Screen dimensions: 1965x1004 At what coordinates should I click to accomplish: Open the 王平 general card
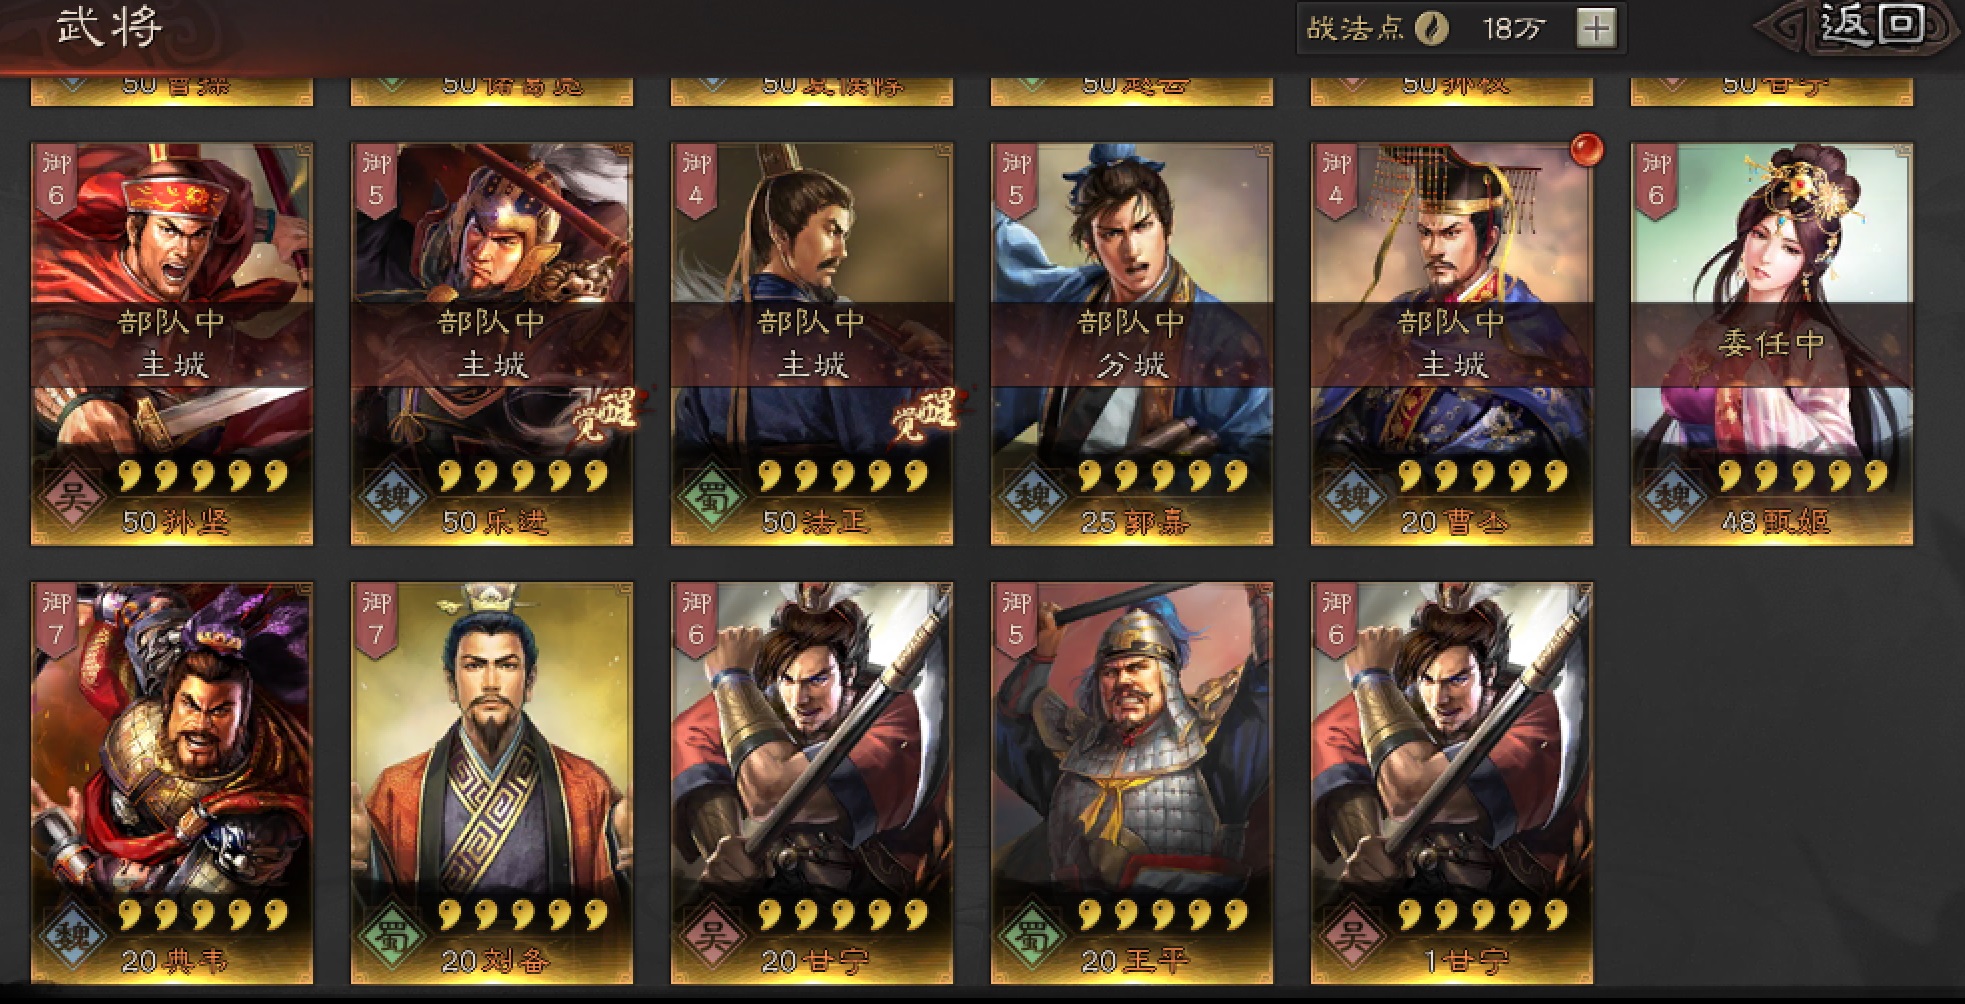pos(1132,784)
